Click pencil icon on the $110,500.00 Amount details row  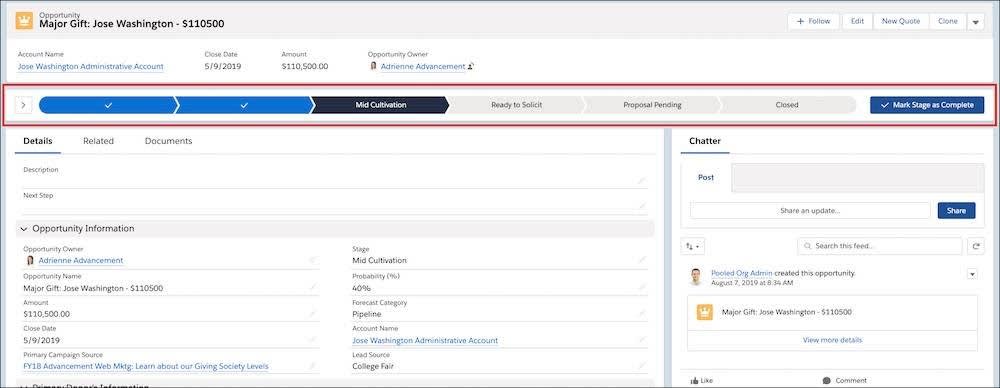tap(312, 314)
